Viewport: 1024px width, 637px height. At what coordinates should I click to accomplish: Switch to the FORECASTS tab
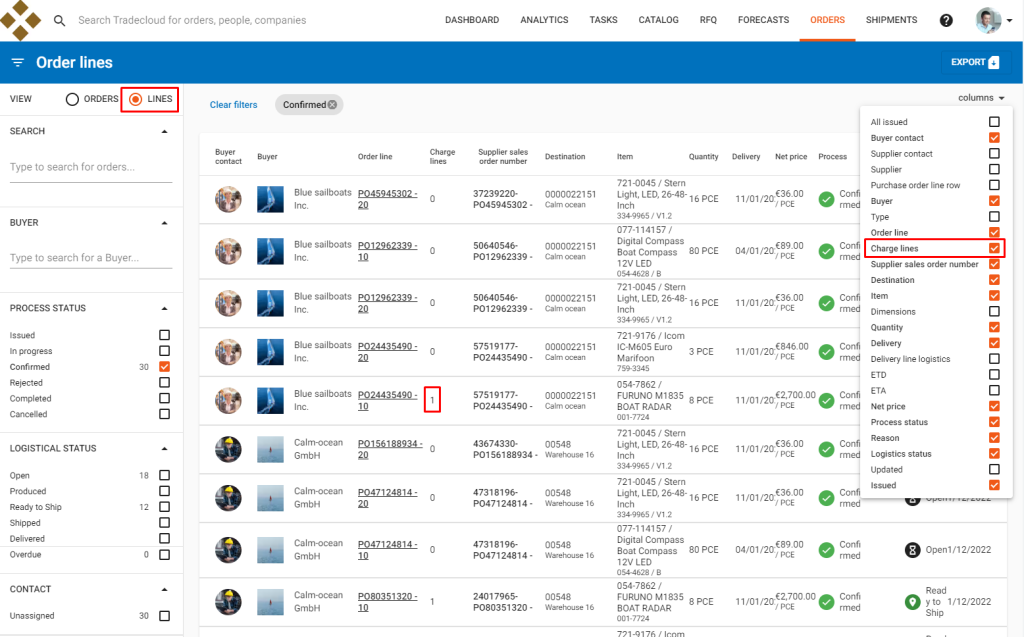coord(763,20)
